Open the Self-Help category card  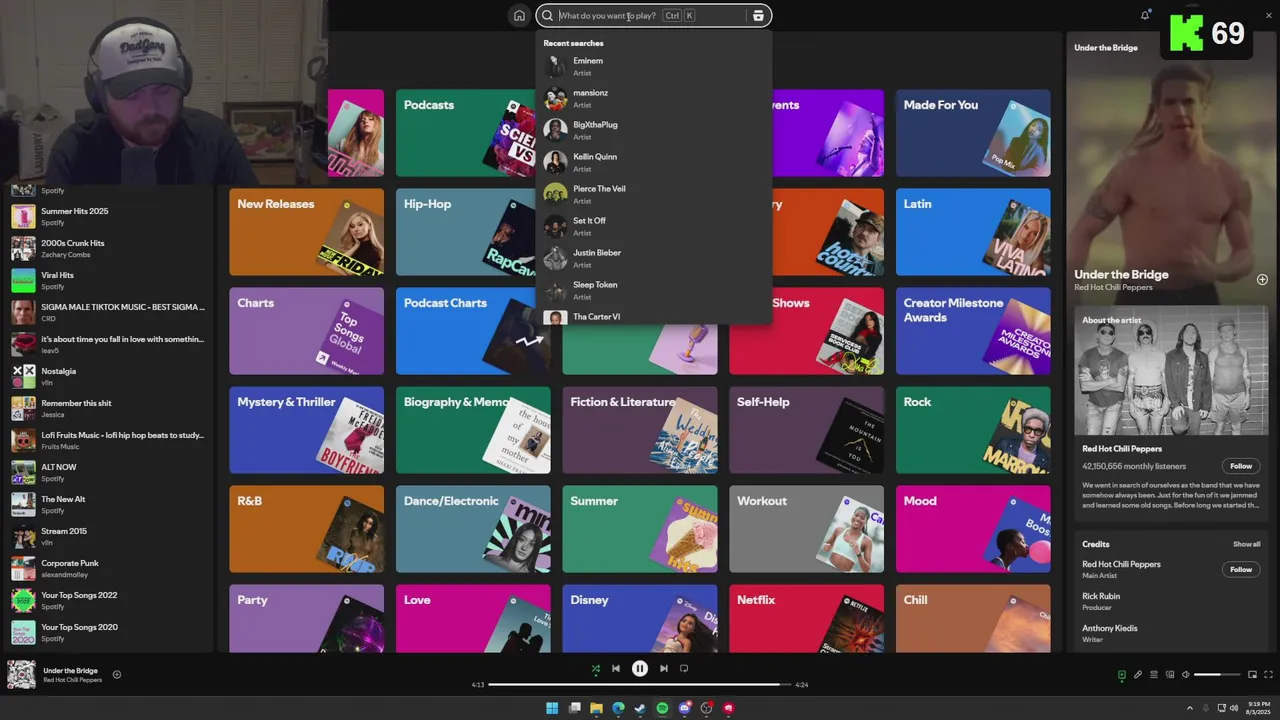[807, 430]
